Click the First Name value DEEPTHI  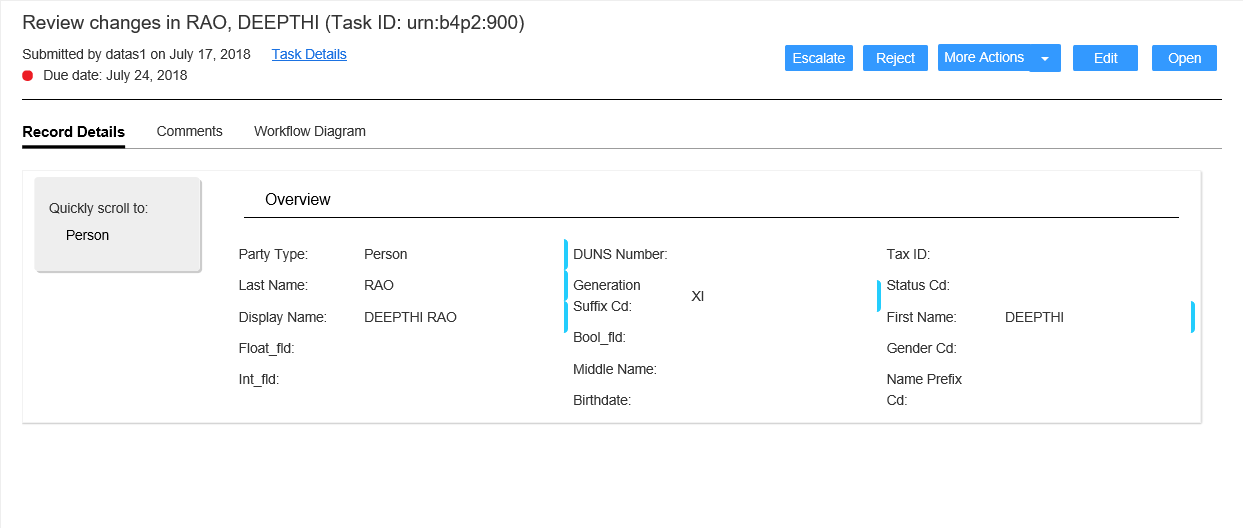pyautogui.click(x=1034, y=317)
